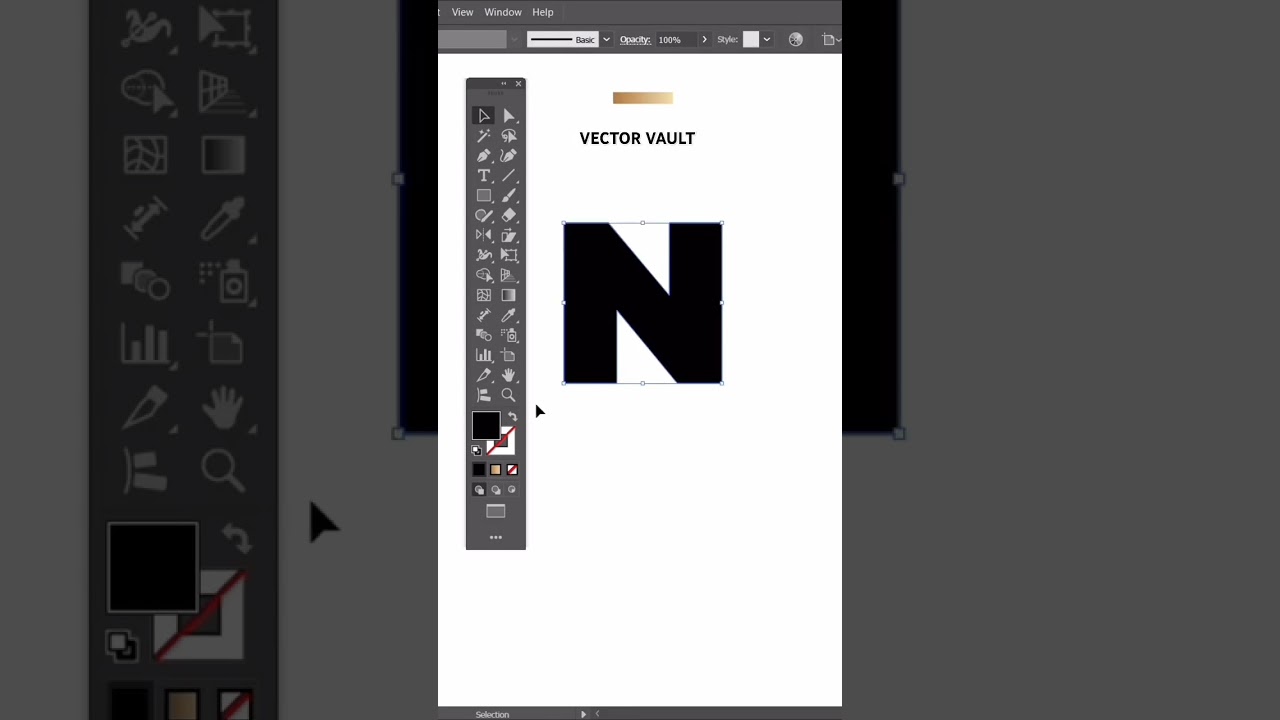The image size is (1280, 720).
Task: Select the Mesh tool
Action: point(484,296)
